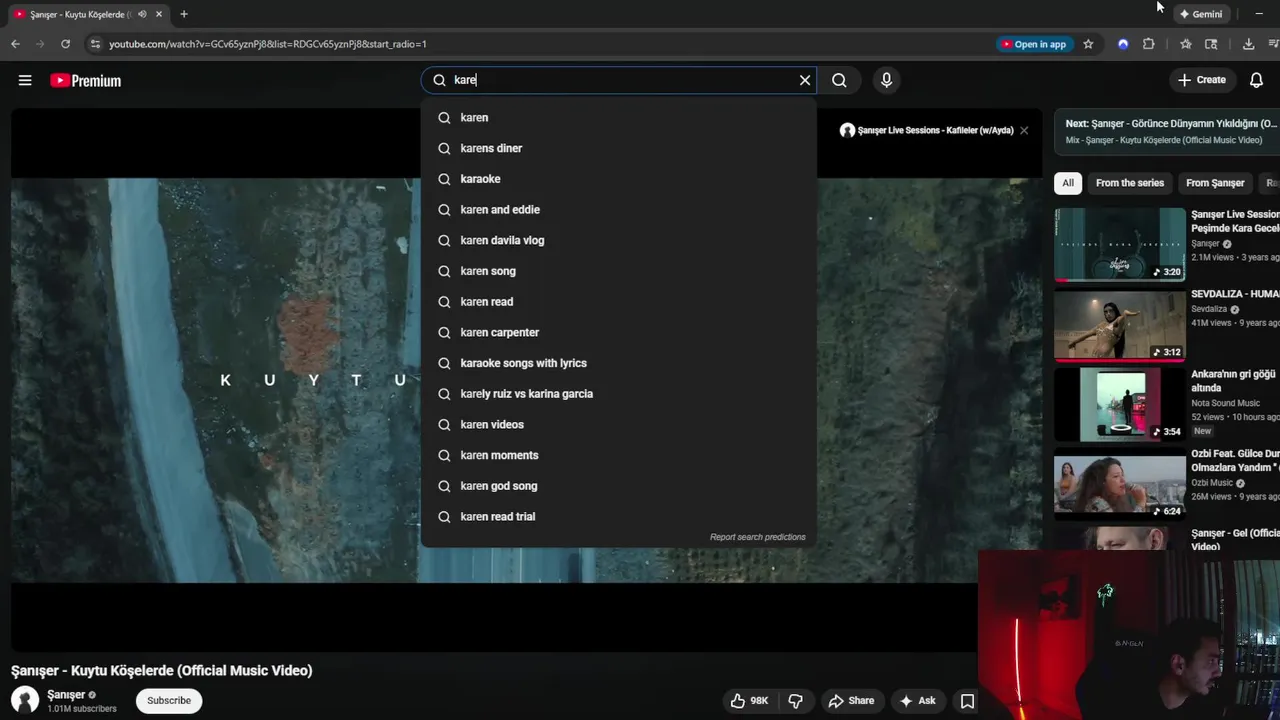Open the Next mix playlist panel
The width and height of the screenshot is (1280, 720).
1168,131
